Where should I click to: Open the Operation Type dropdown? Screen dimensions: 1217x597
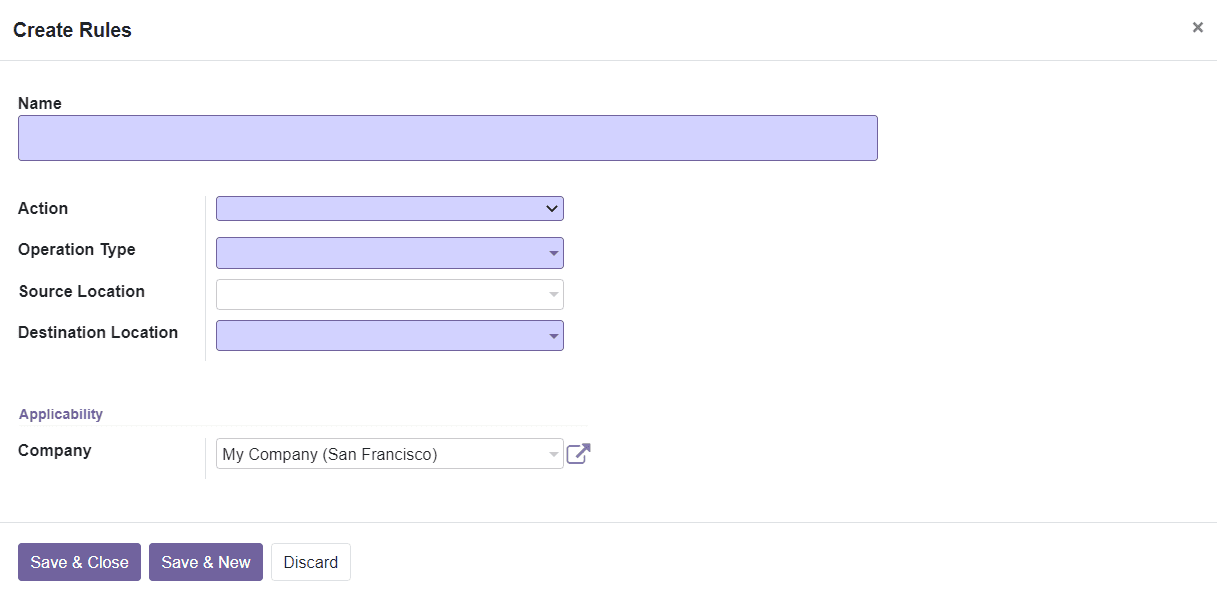390,253
